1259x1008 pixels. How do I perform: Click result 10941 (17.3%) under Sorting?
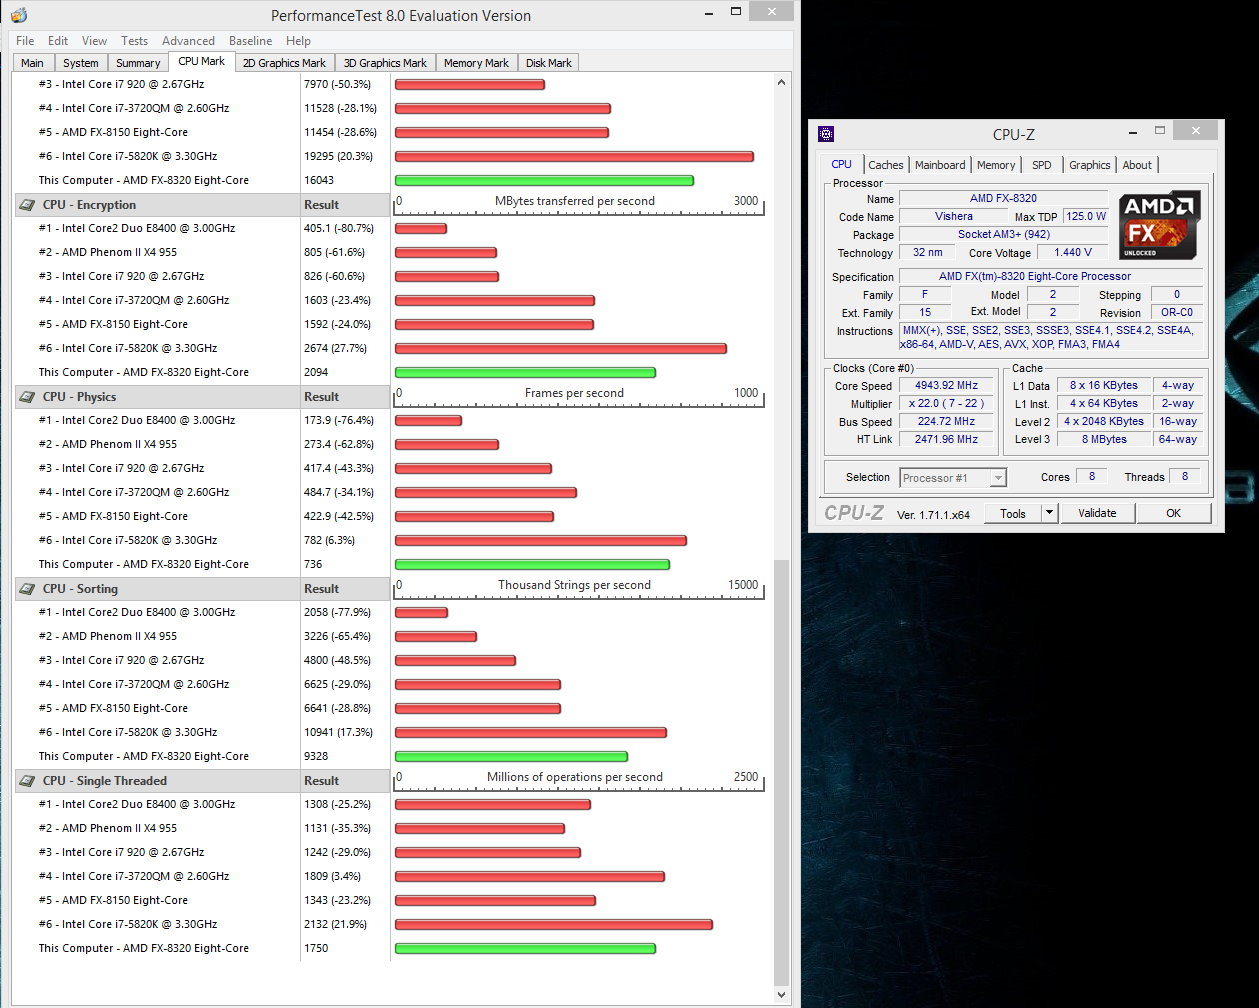pos(338,732)
